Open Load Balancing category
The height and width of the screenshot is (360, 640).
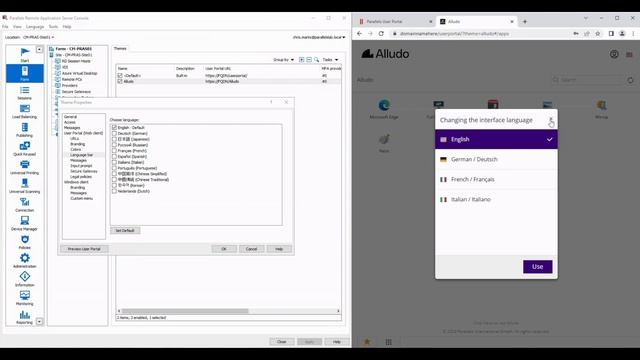(24, 111)
